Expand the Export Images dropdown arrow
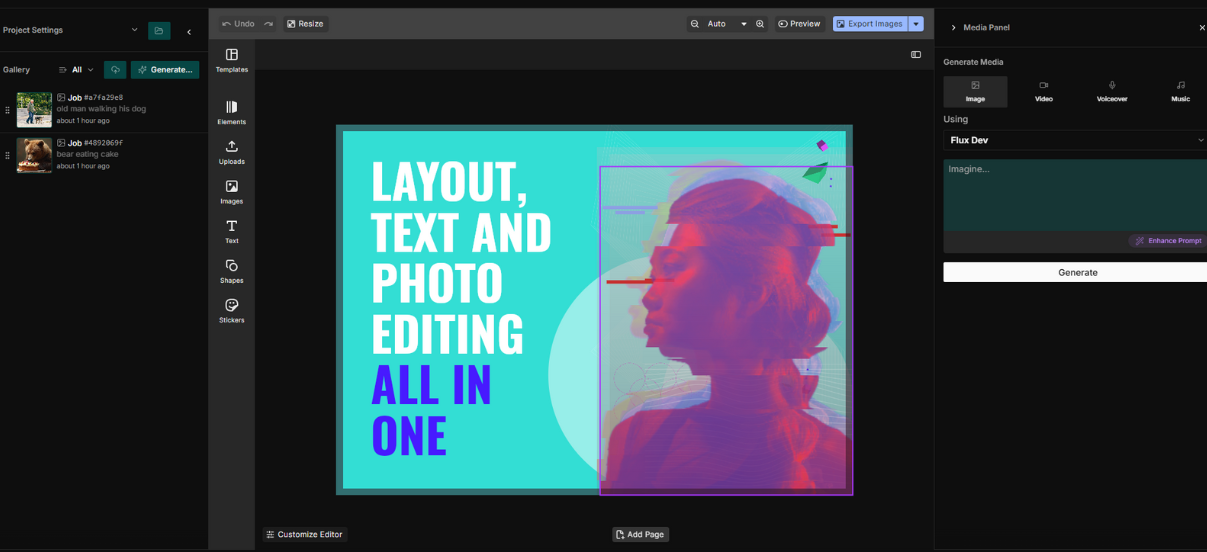The height and width of the screenshot is (552, 1207). pos(915,24)
